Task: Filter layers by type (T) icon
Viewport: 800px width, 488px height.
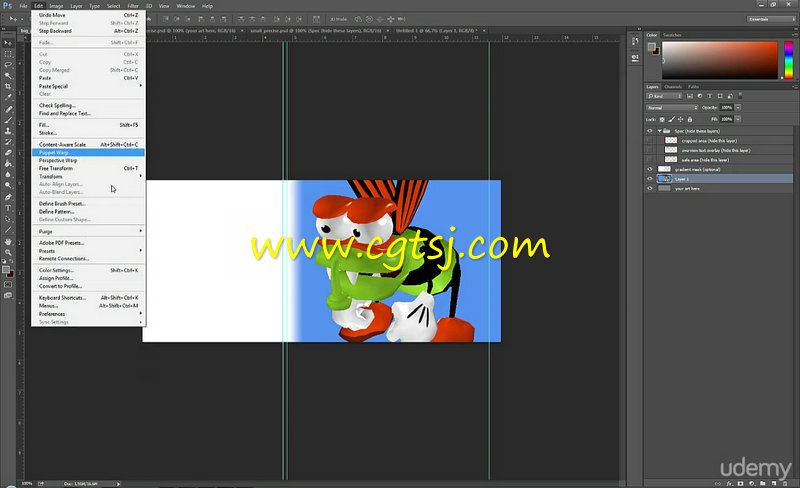Action: point(710,96)
